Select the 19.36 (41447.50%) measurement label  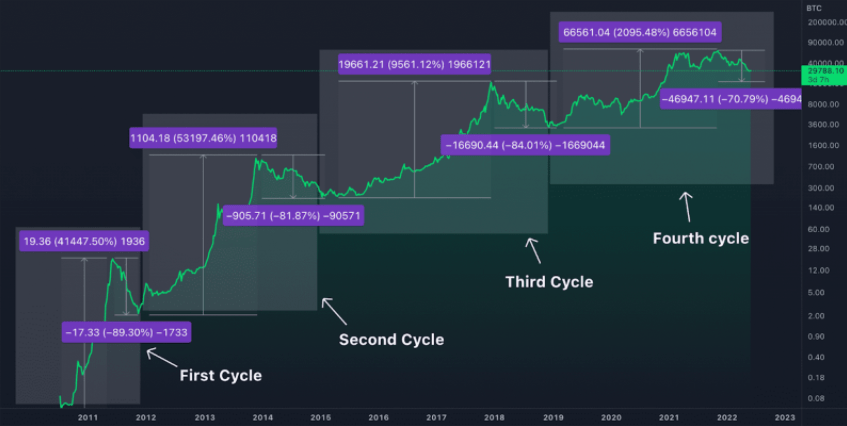(x=84, y=241)
